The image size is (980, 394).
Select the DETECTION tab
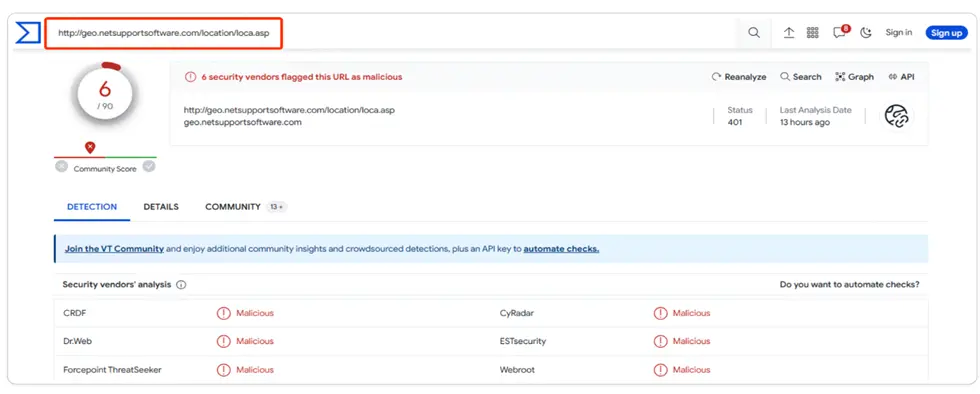tap(92, 207)
